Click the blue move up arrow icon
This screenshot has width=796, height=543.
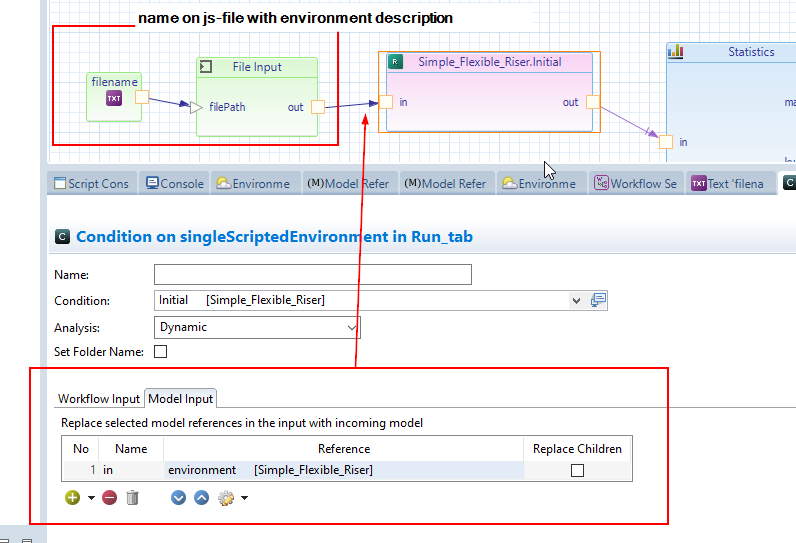[x=201, y=497]
